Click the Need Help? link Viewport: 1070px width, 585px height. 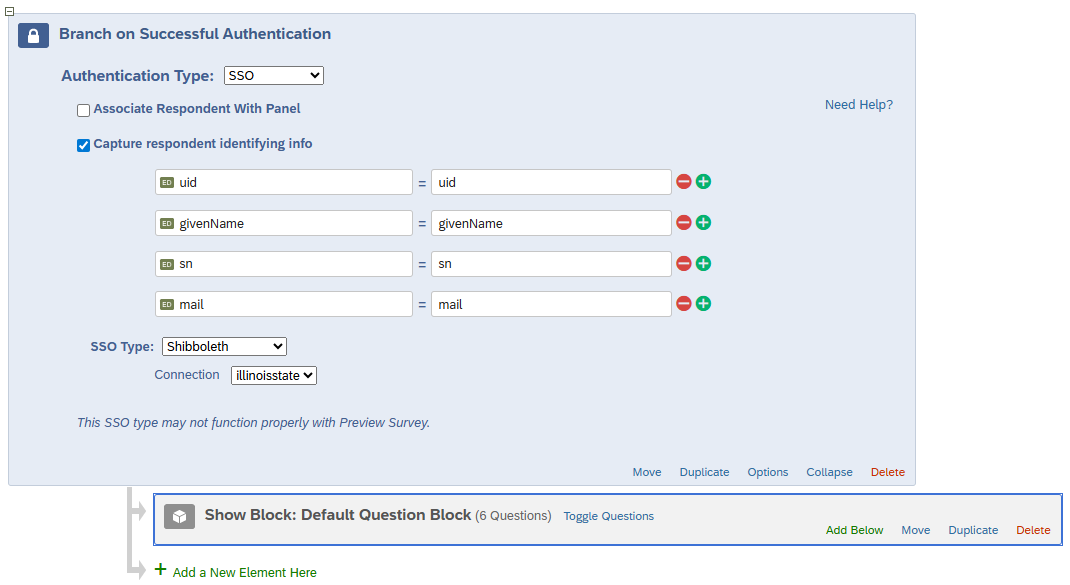point(858,104)
